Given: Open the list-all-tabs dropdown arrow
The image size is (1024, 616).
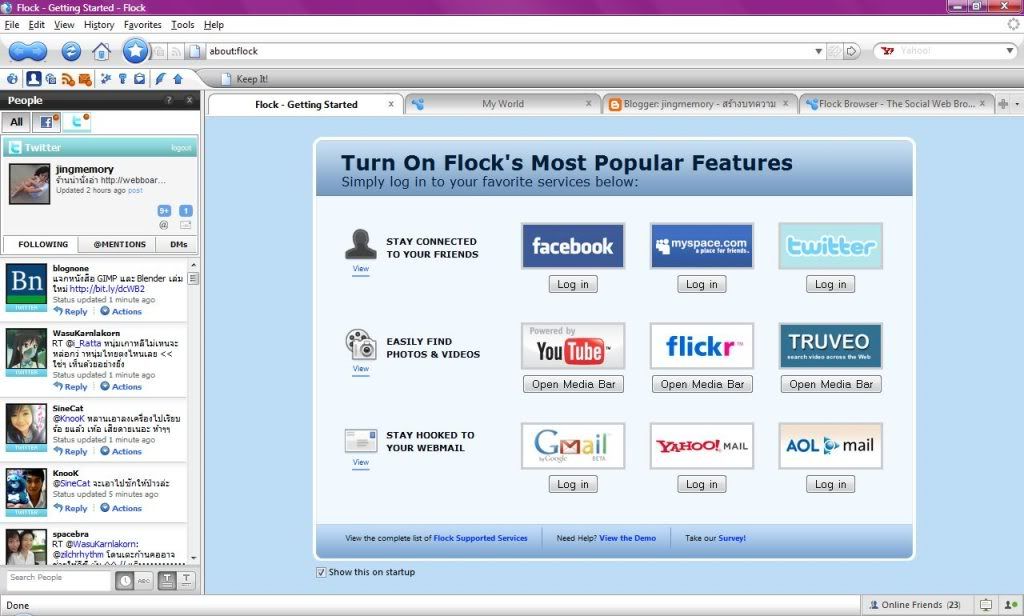Looking at the screenshot, I should (x=1017, y=105).
